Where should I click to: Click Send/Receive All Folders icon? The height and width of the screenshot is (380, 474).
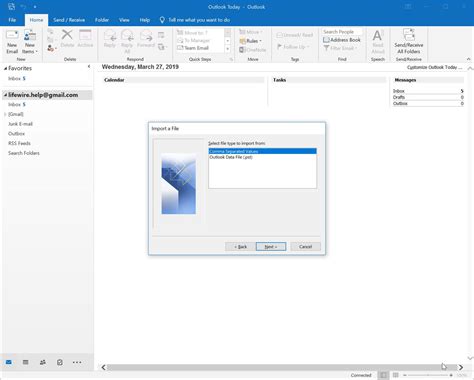[409, 35]
